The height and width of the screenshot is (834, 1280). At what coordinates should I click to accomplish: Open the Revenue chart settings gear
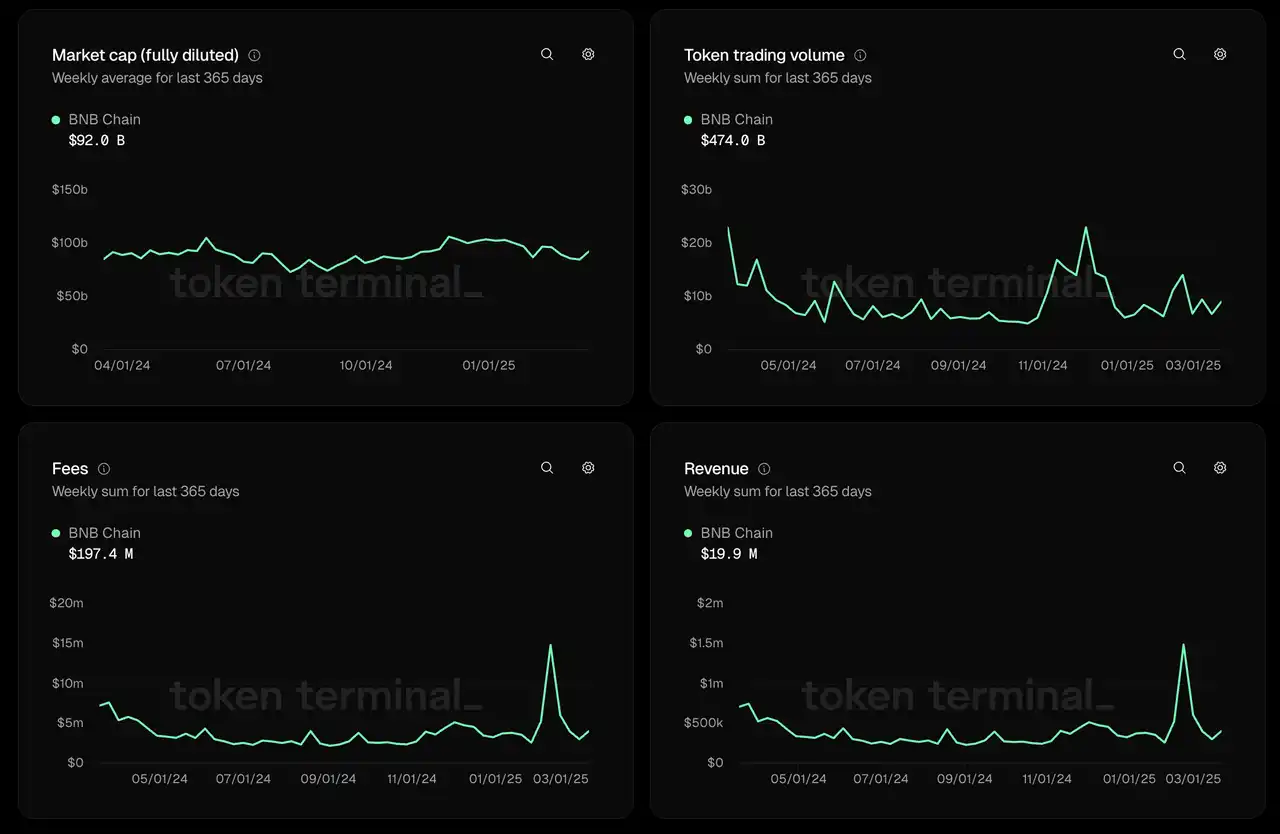(x=1220, y=468)
